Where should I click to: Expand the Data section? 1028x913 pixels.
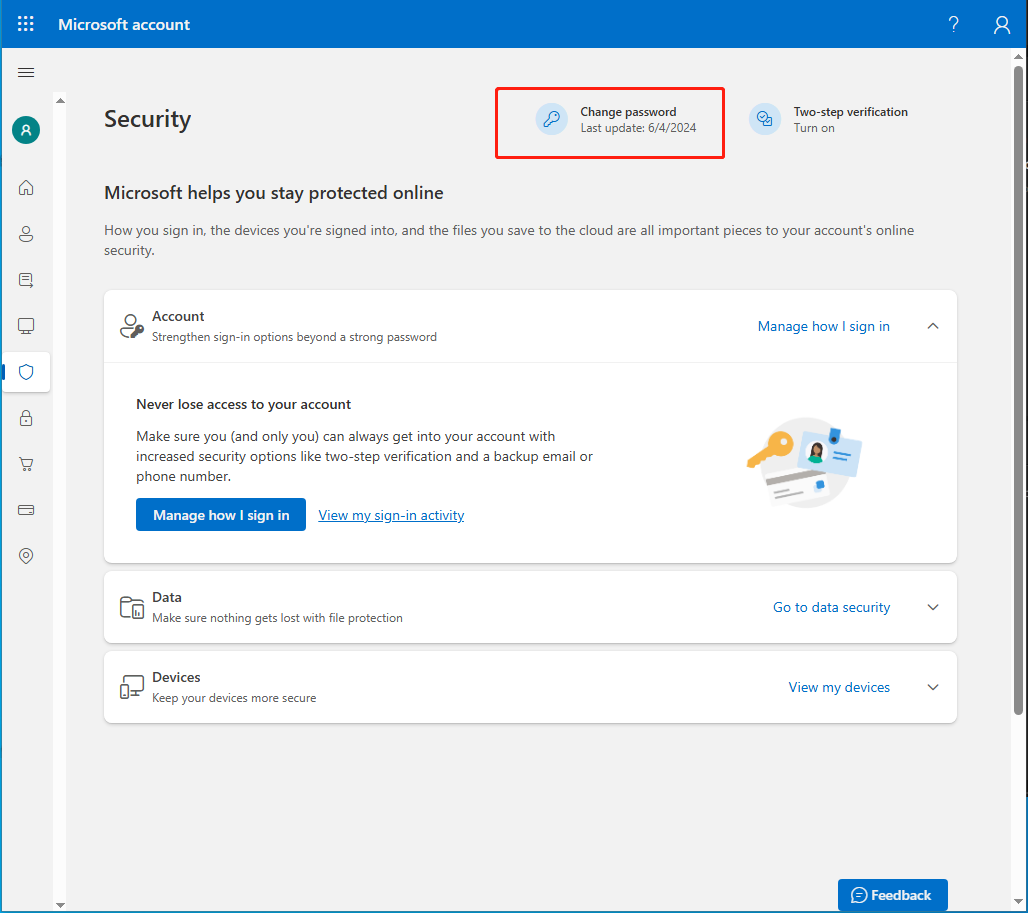(932, 607)
